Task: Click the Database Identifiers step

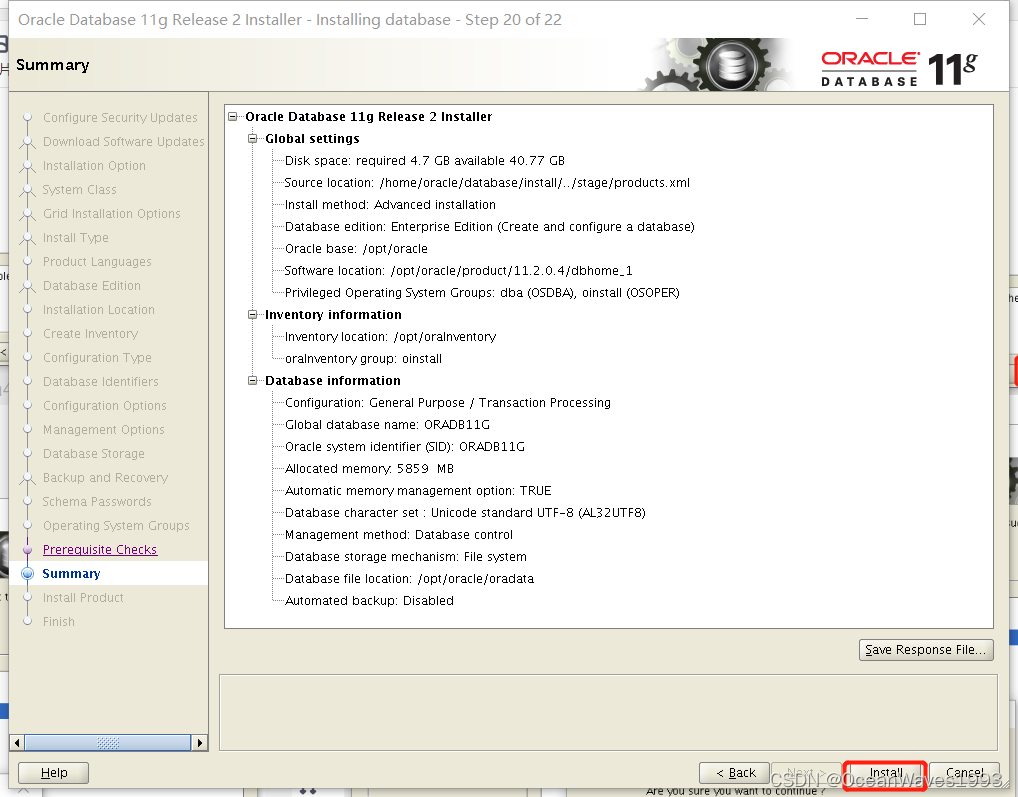Action: click(101, 382)
